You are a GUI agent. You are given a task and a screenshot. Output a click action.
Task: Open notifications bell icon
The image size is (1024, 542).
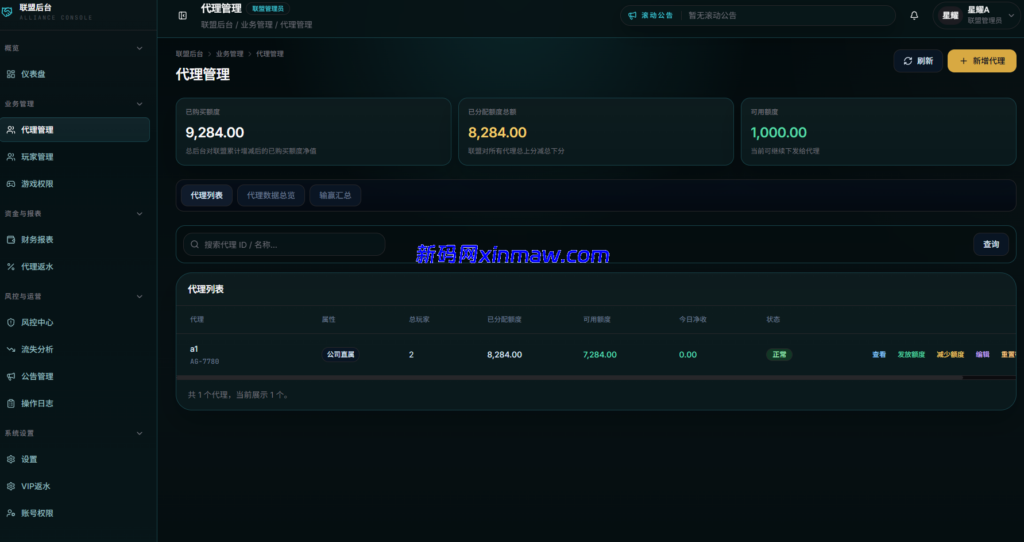tap(914, 16)
